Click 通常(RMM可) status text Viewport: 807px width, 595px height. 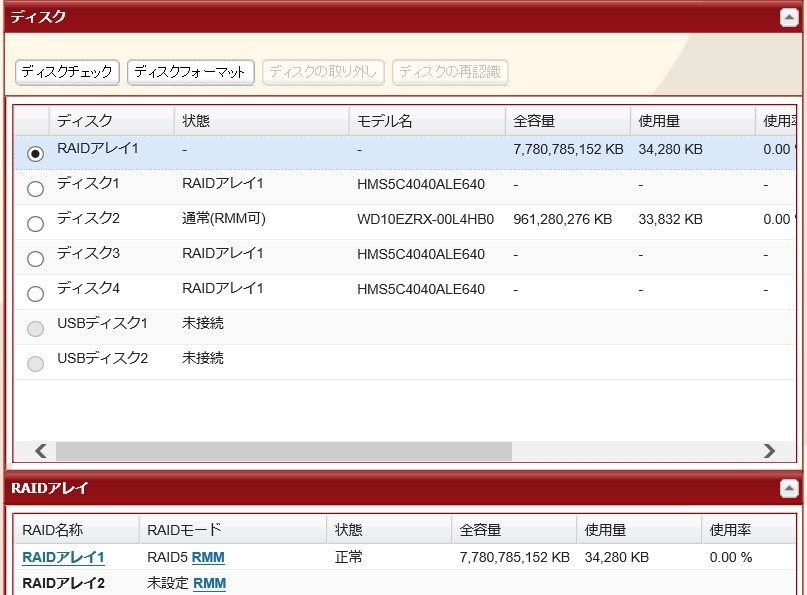click(x=224, y=219)
